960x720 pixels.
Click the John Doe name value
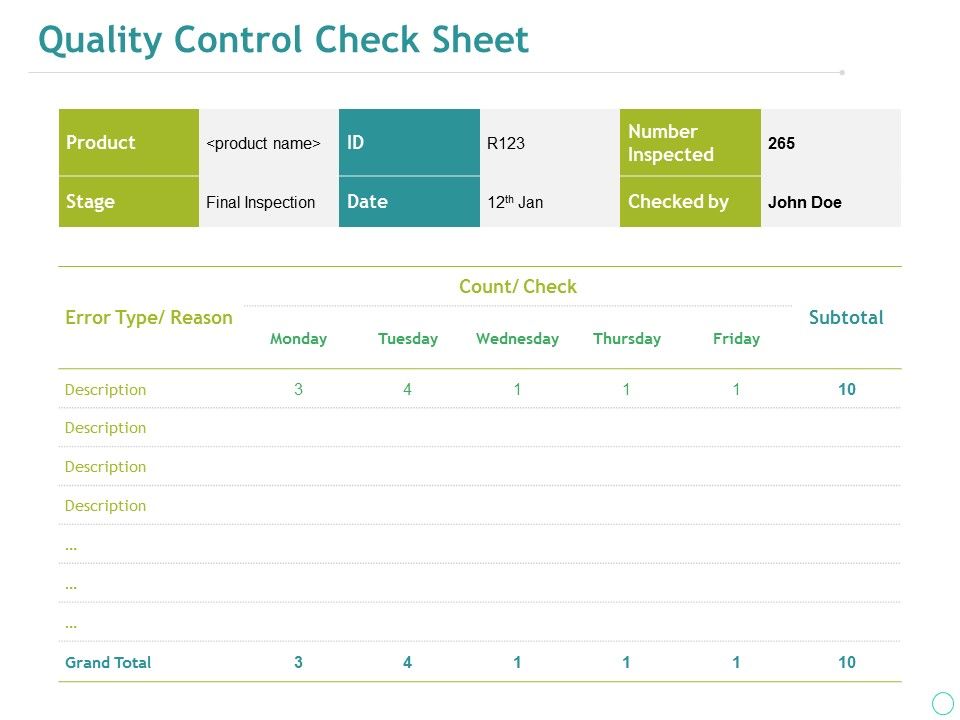click(804, 203)
